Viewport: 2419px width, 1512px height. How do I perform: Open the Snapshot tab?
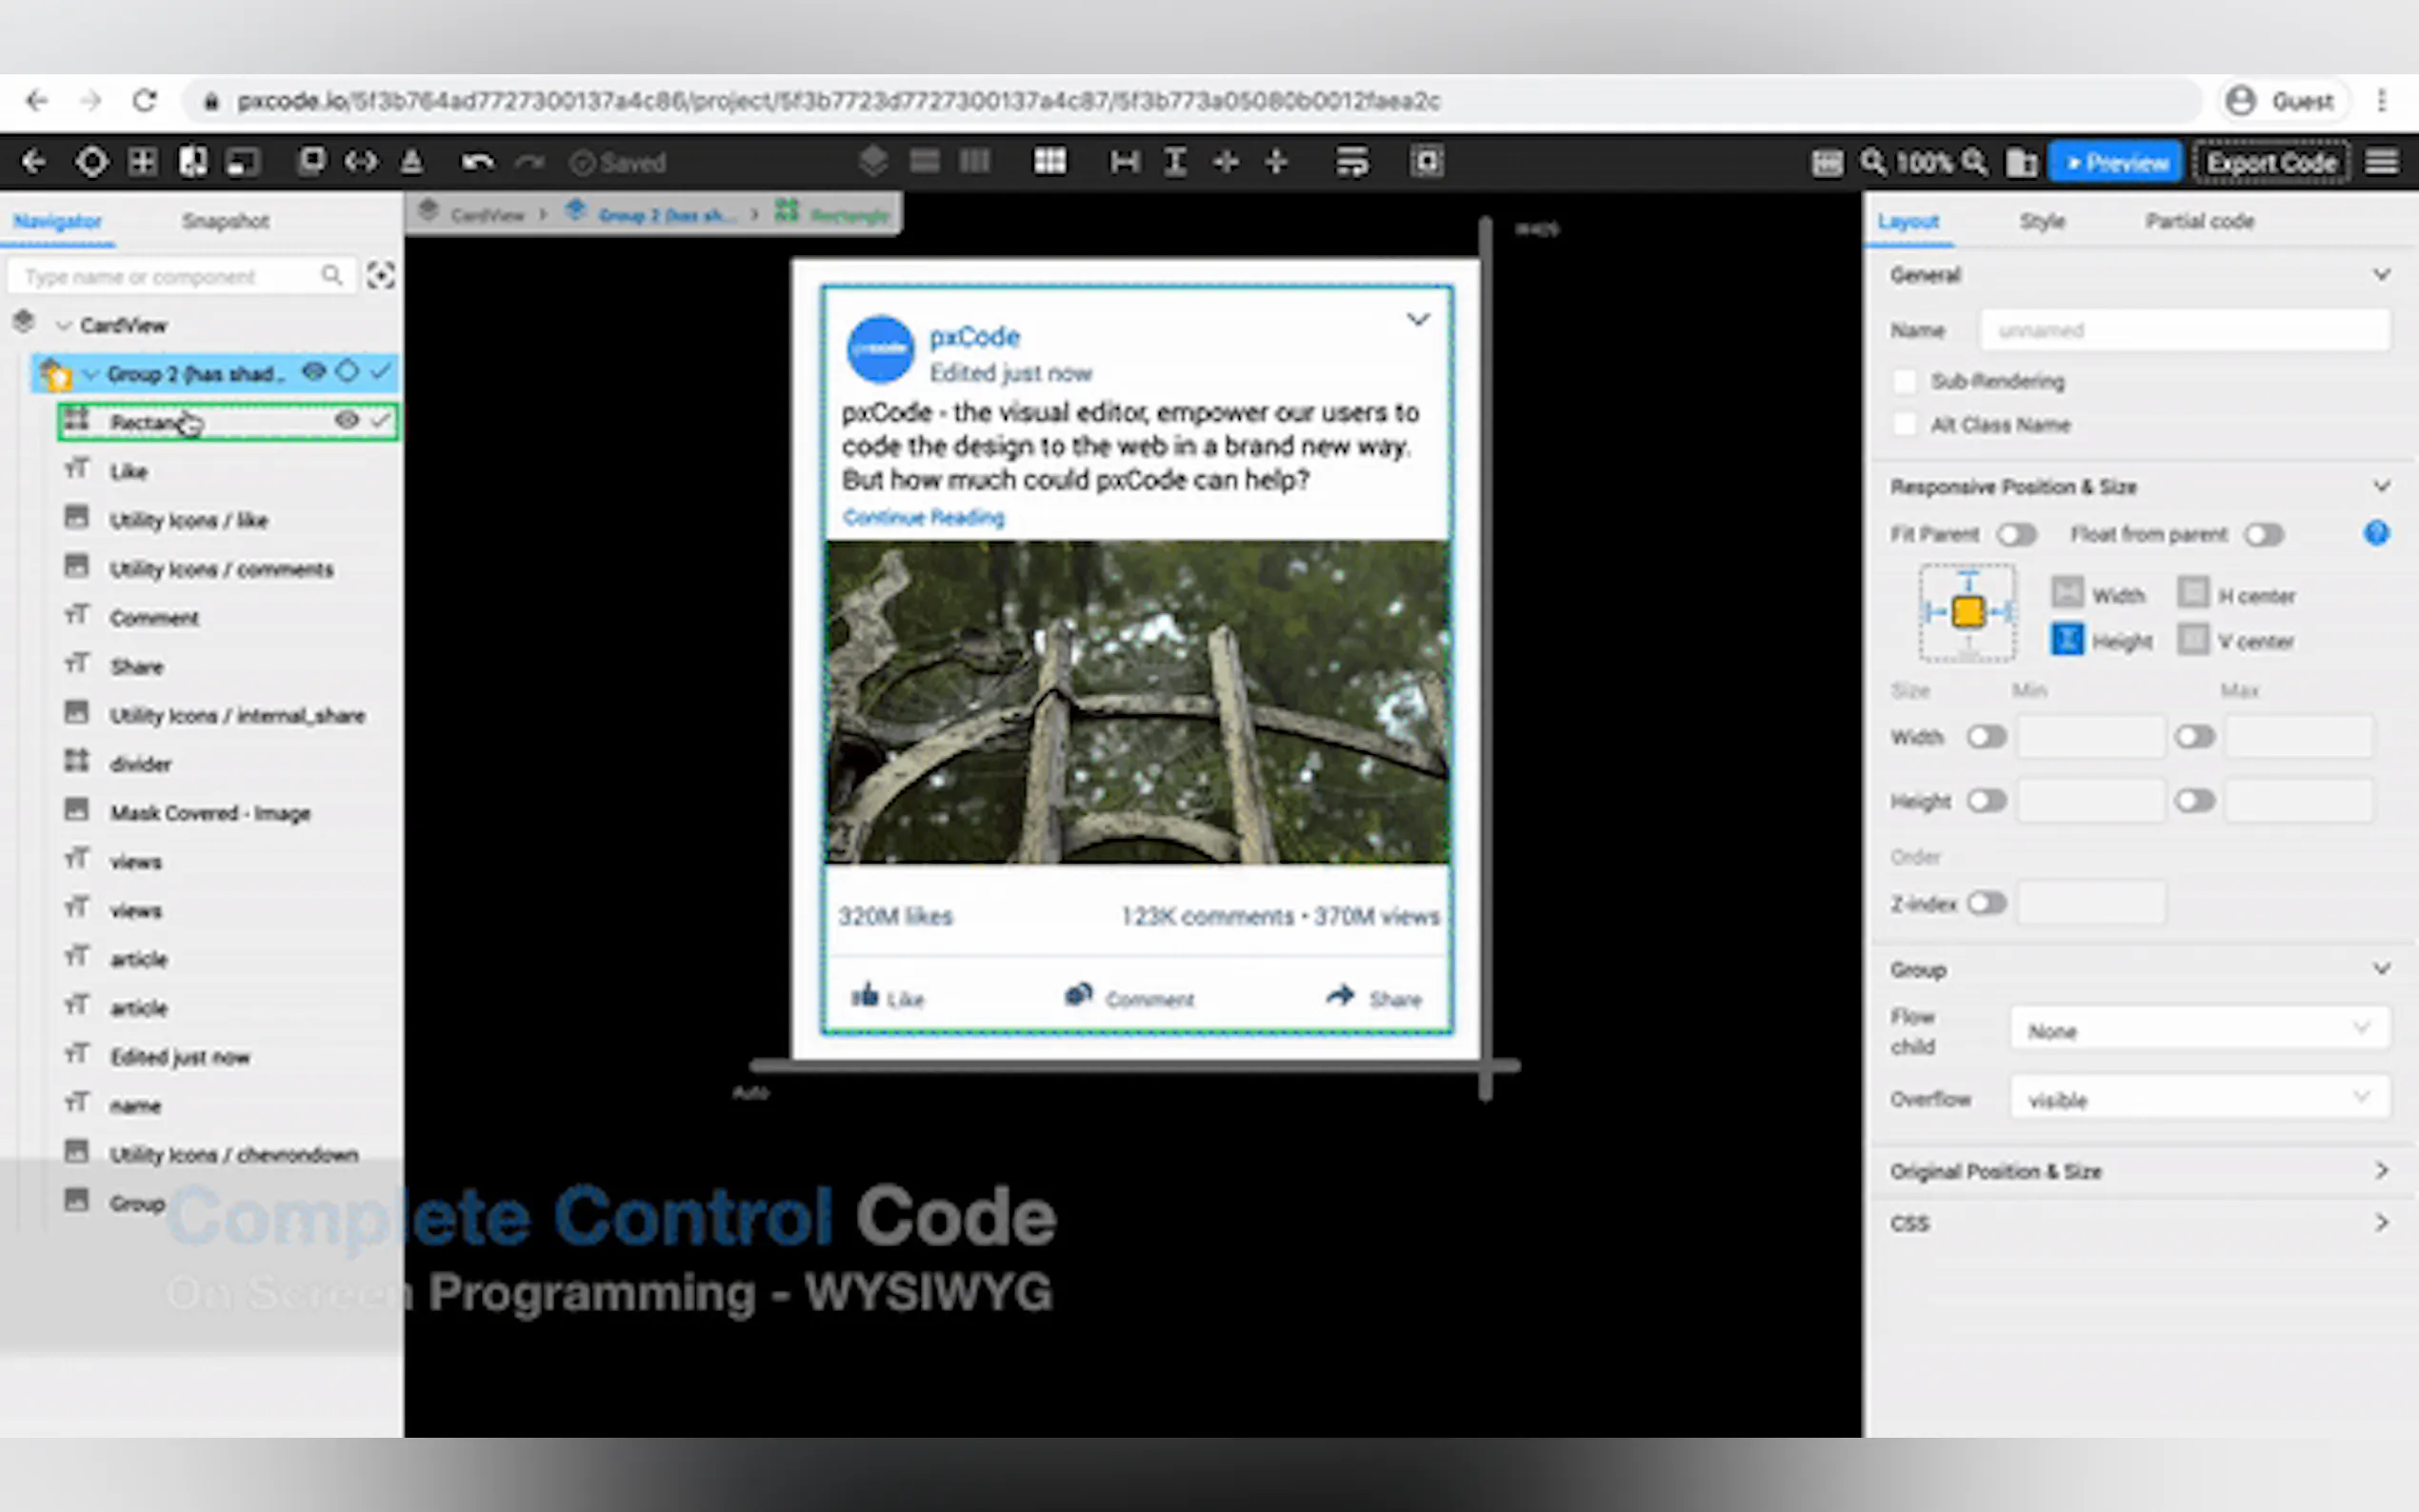pyautogui.click(x=225, y=221)
